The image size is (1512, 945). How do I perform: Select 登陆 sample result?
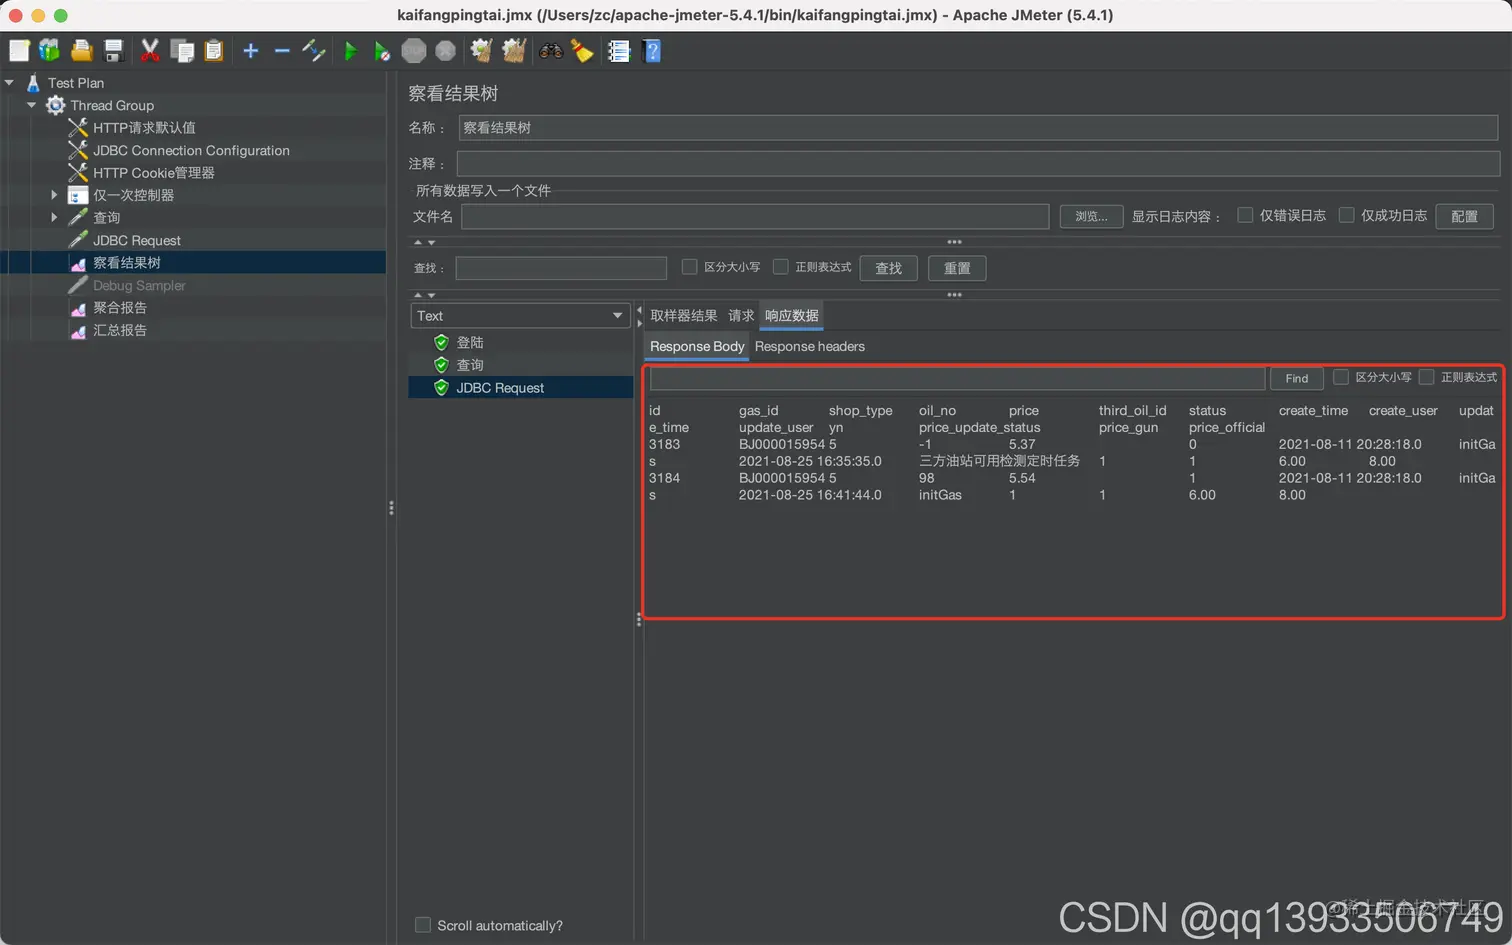click(470, 343)
